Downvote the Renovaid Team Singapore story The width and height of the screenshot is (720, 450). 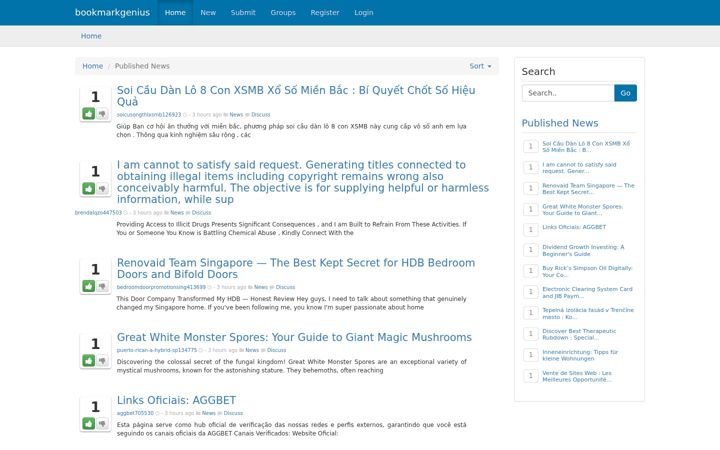tap(102, 286)
